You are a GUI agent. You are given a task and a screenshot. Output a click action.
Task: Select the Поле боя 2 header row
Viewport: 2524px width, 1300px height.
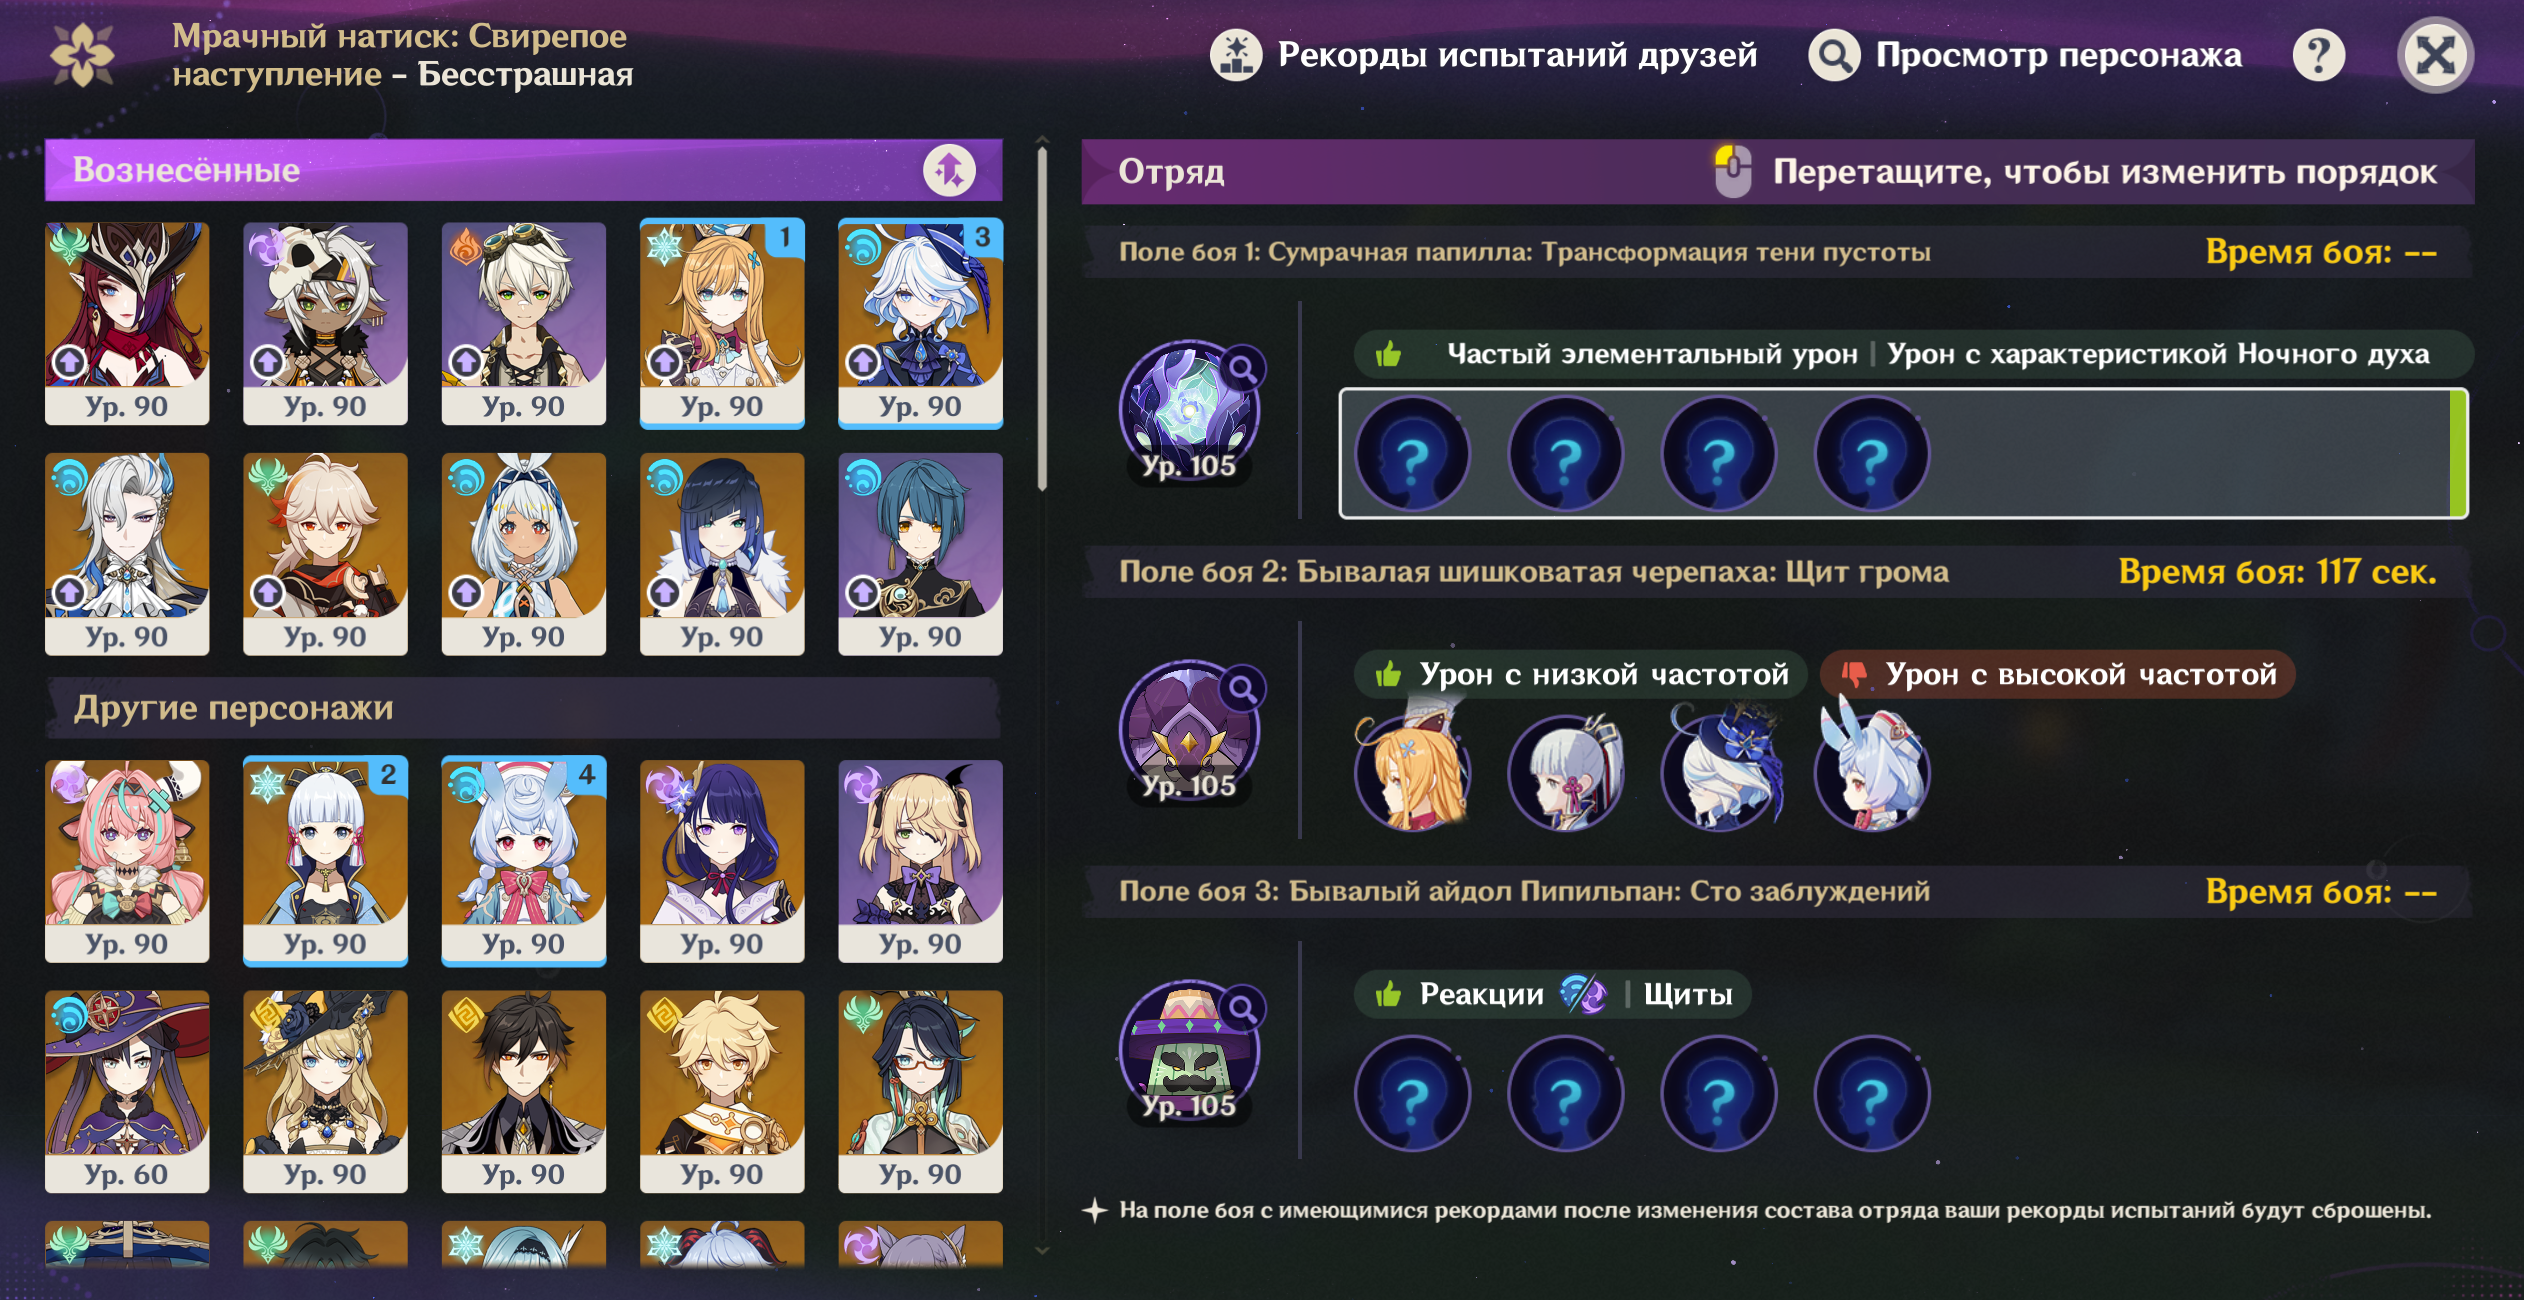[1778, 572]
